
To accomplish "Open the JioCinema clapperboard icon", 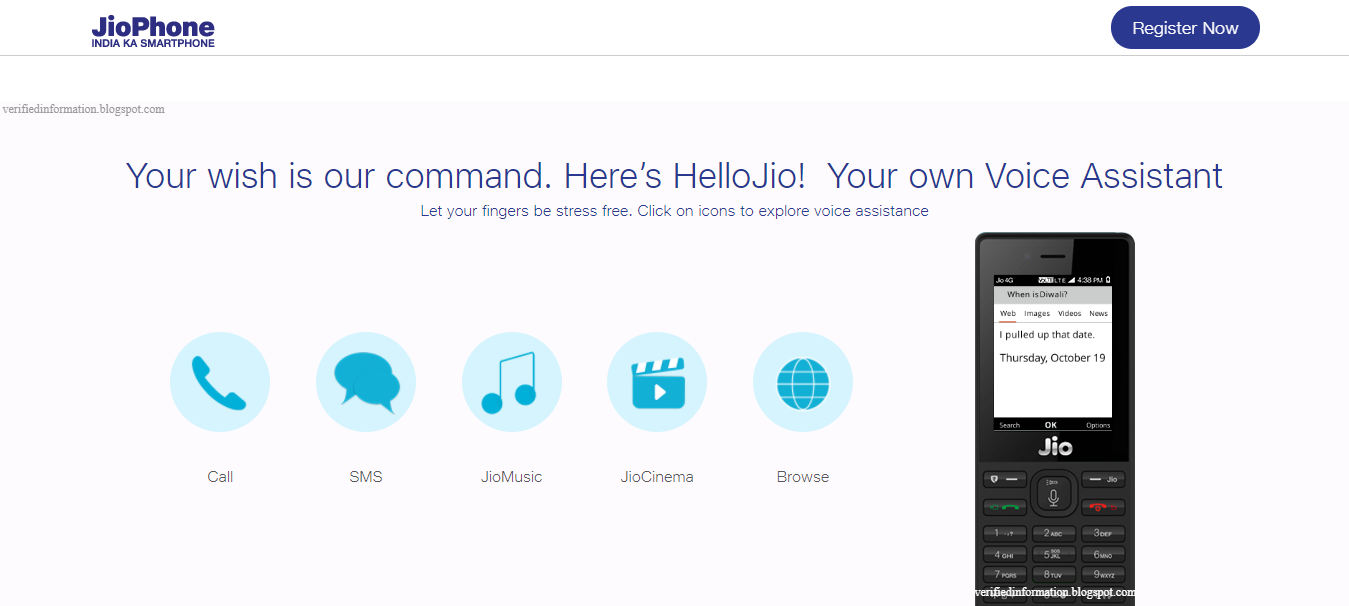I will (x=657, y=382).
